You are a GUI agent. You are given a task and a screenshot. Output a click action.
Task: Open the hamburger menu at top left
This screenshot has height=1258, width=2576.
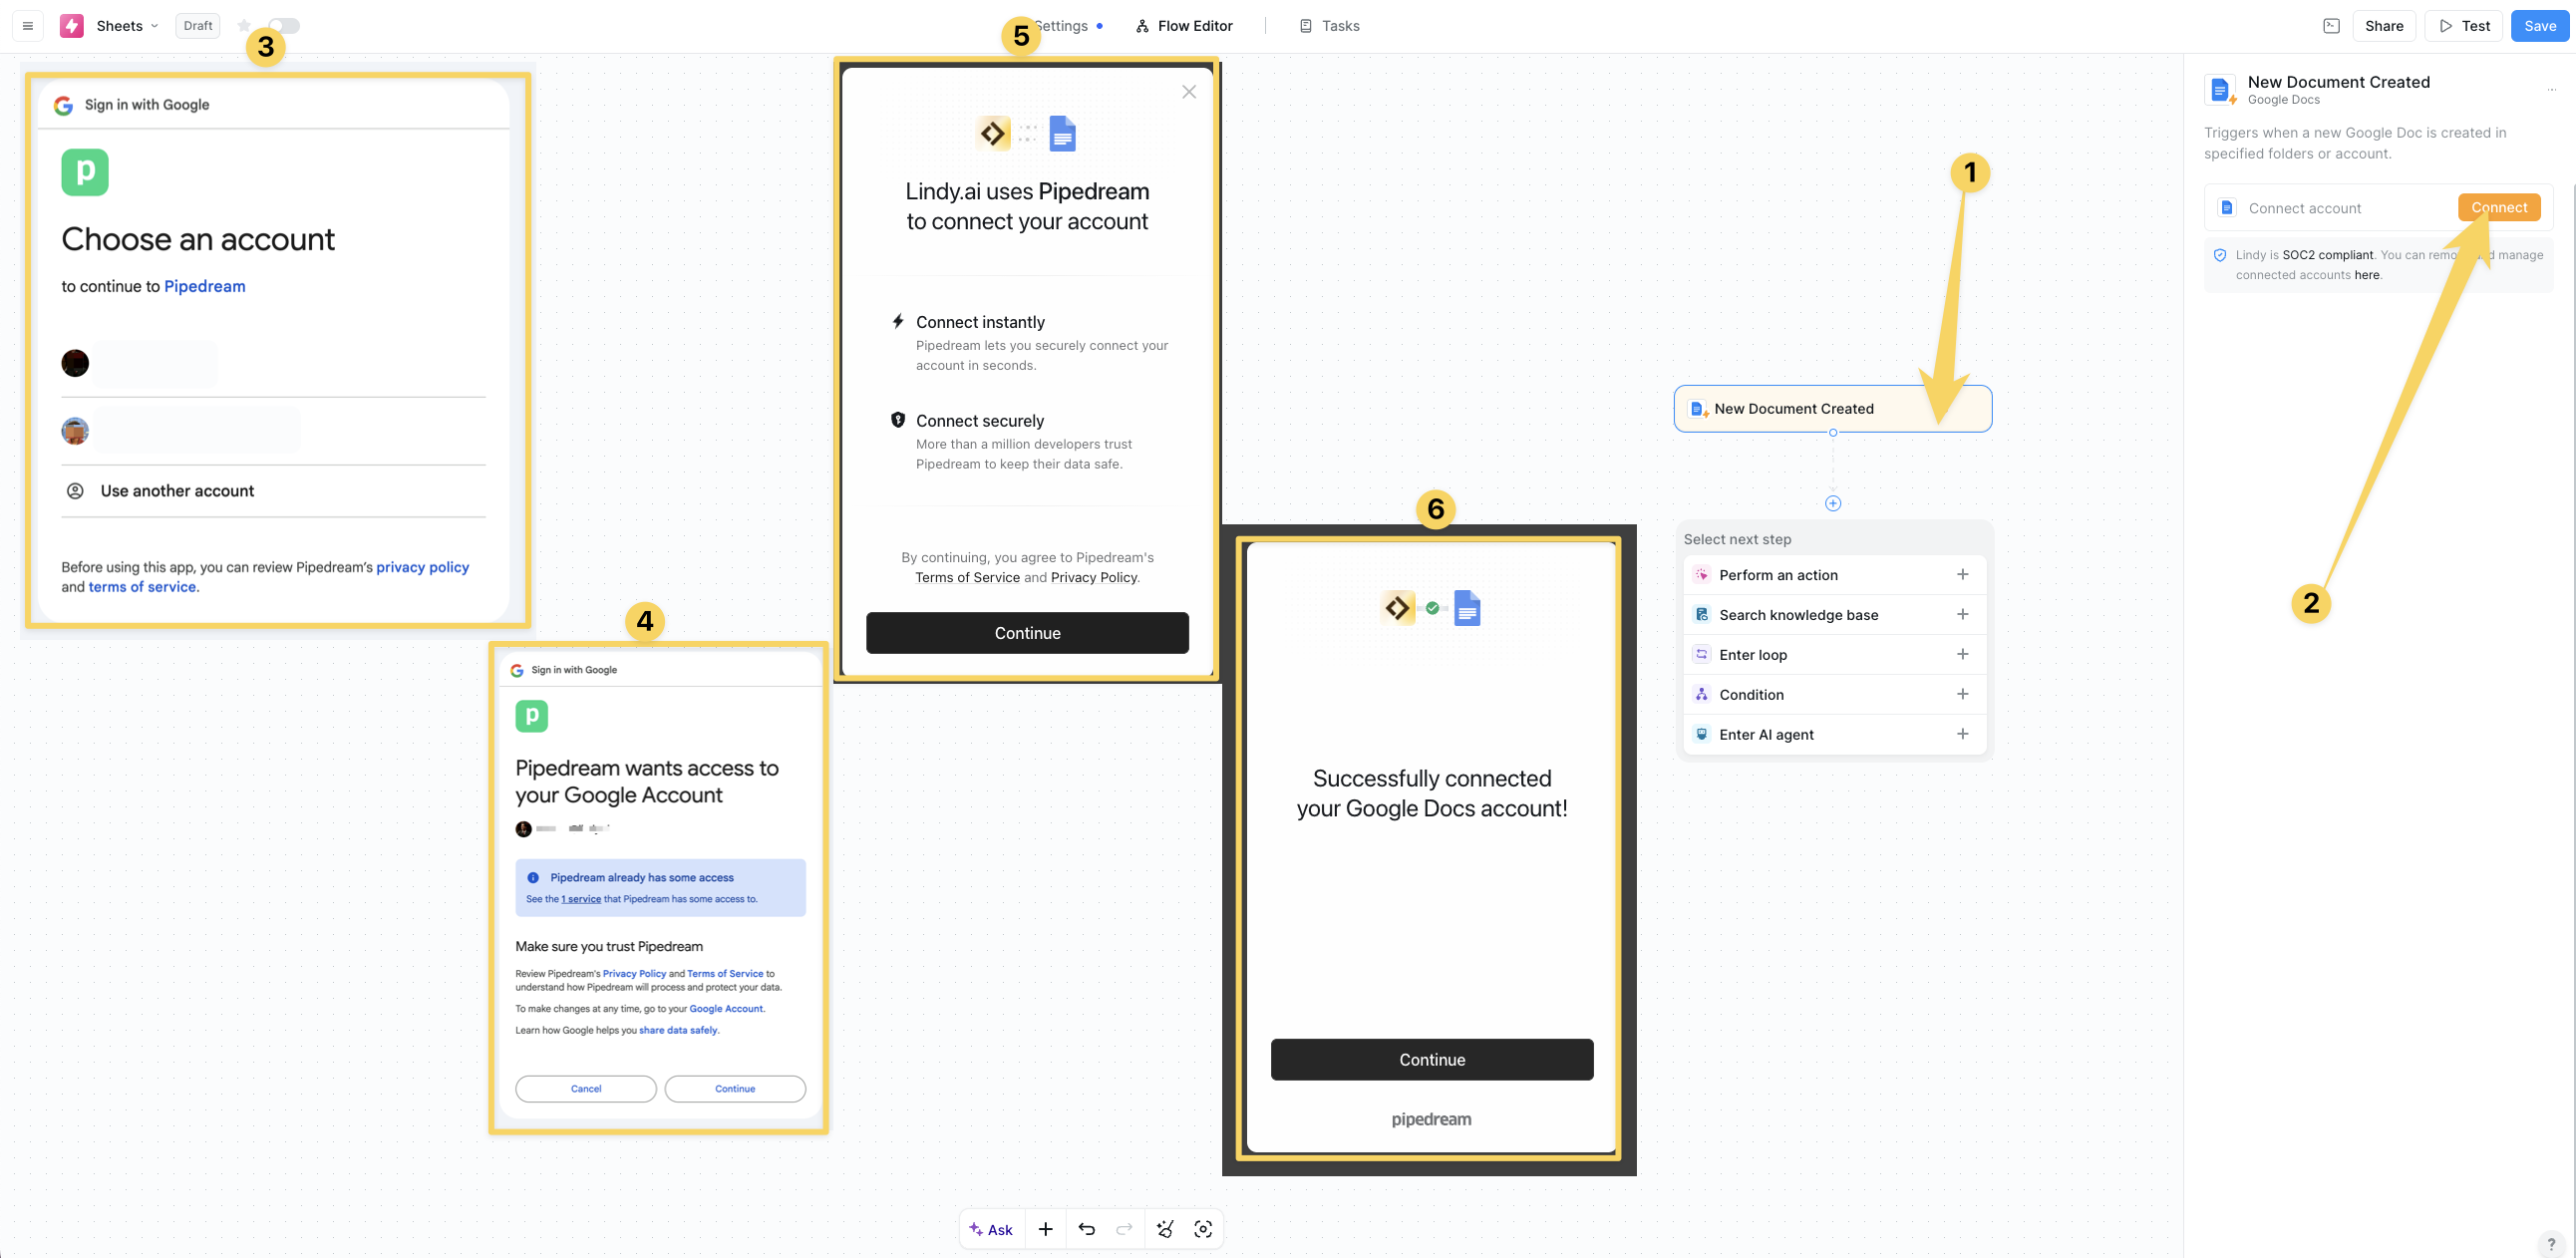28,26
